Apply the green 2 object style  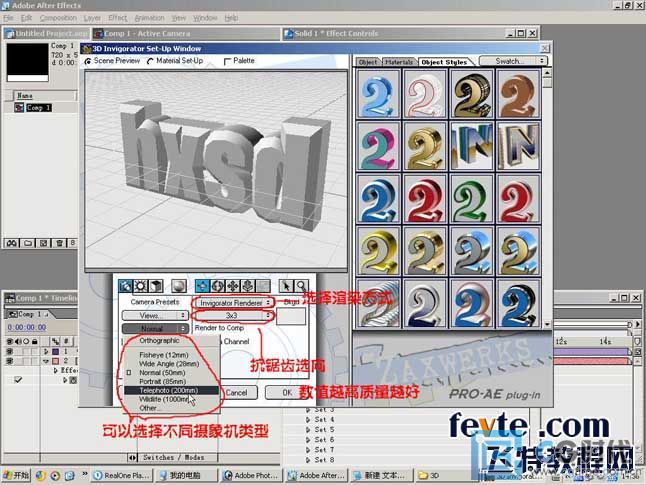pos(472,199)
